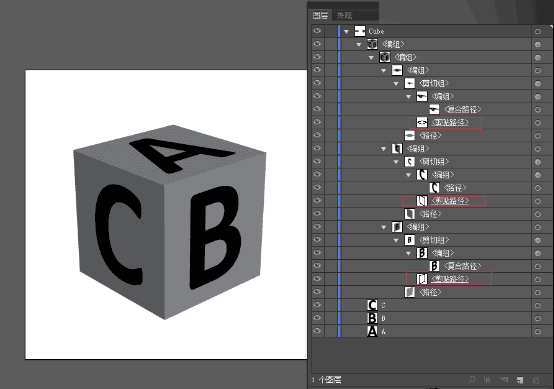
Task: Select the sublayer named B
Action: coord(383,318)
